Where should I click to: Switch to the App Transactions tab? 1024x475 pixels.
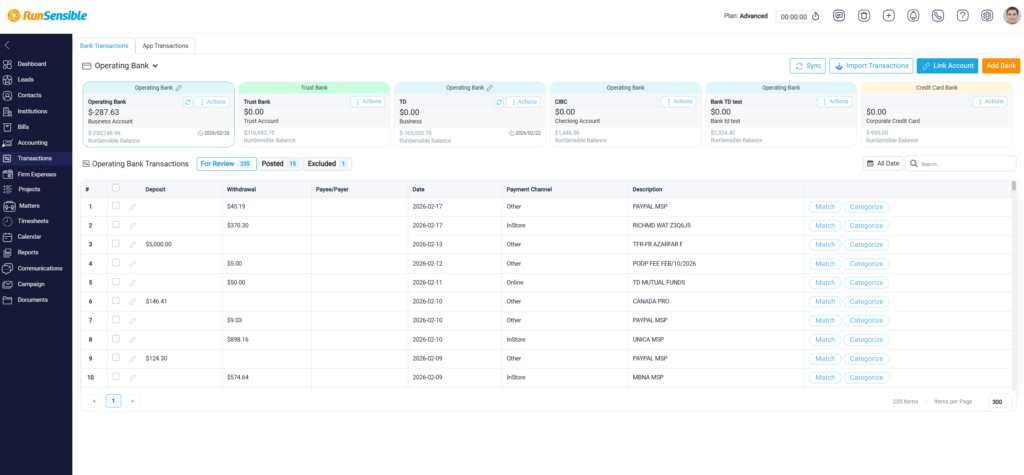pyautogui.click(x=165, y=46)
